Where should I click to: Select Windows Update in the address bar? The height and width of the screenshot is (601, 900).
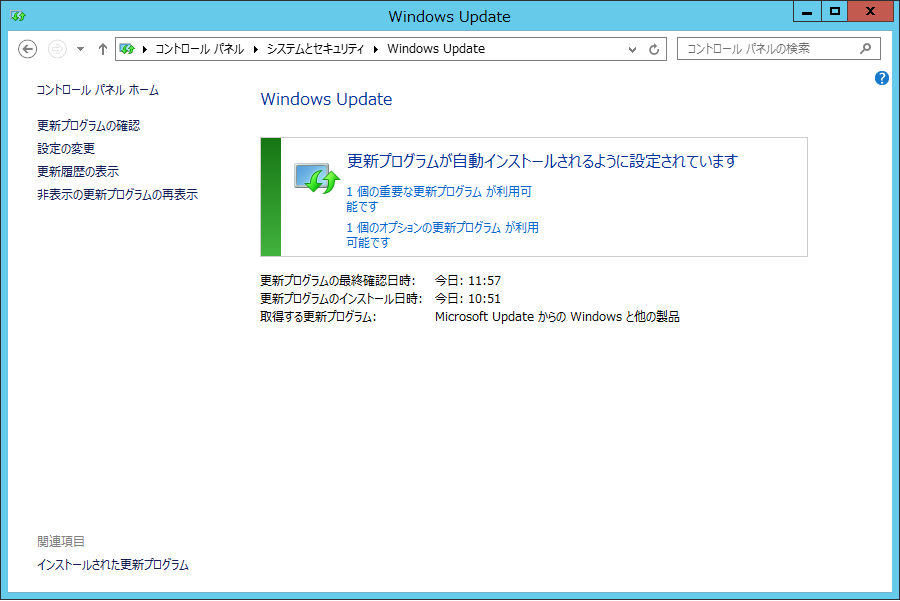pos(436,49)
